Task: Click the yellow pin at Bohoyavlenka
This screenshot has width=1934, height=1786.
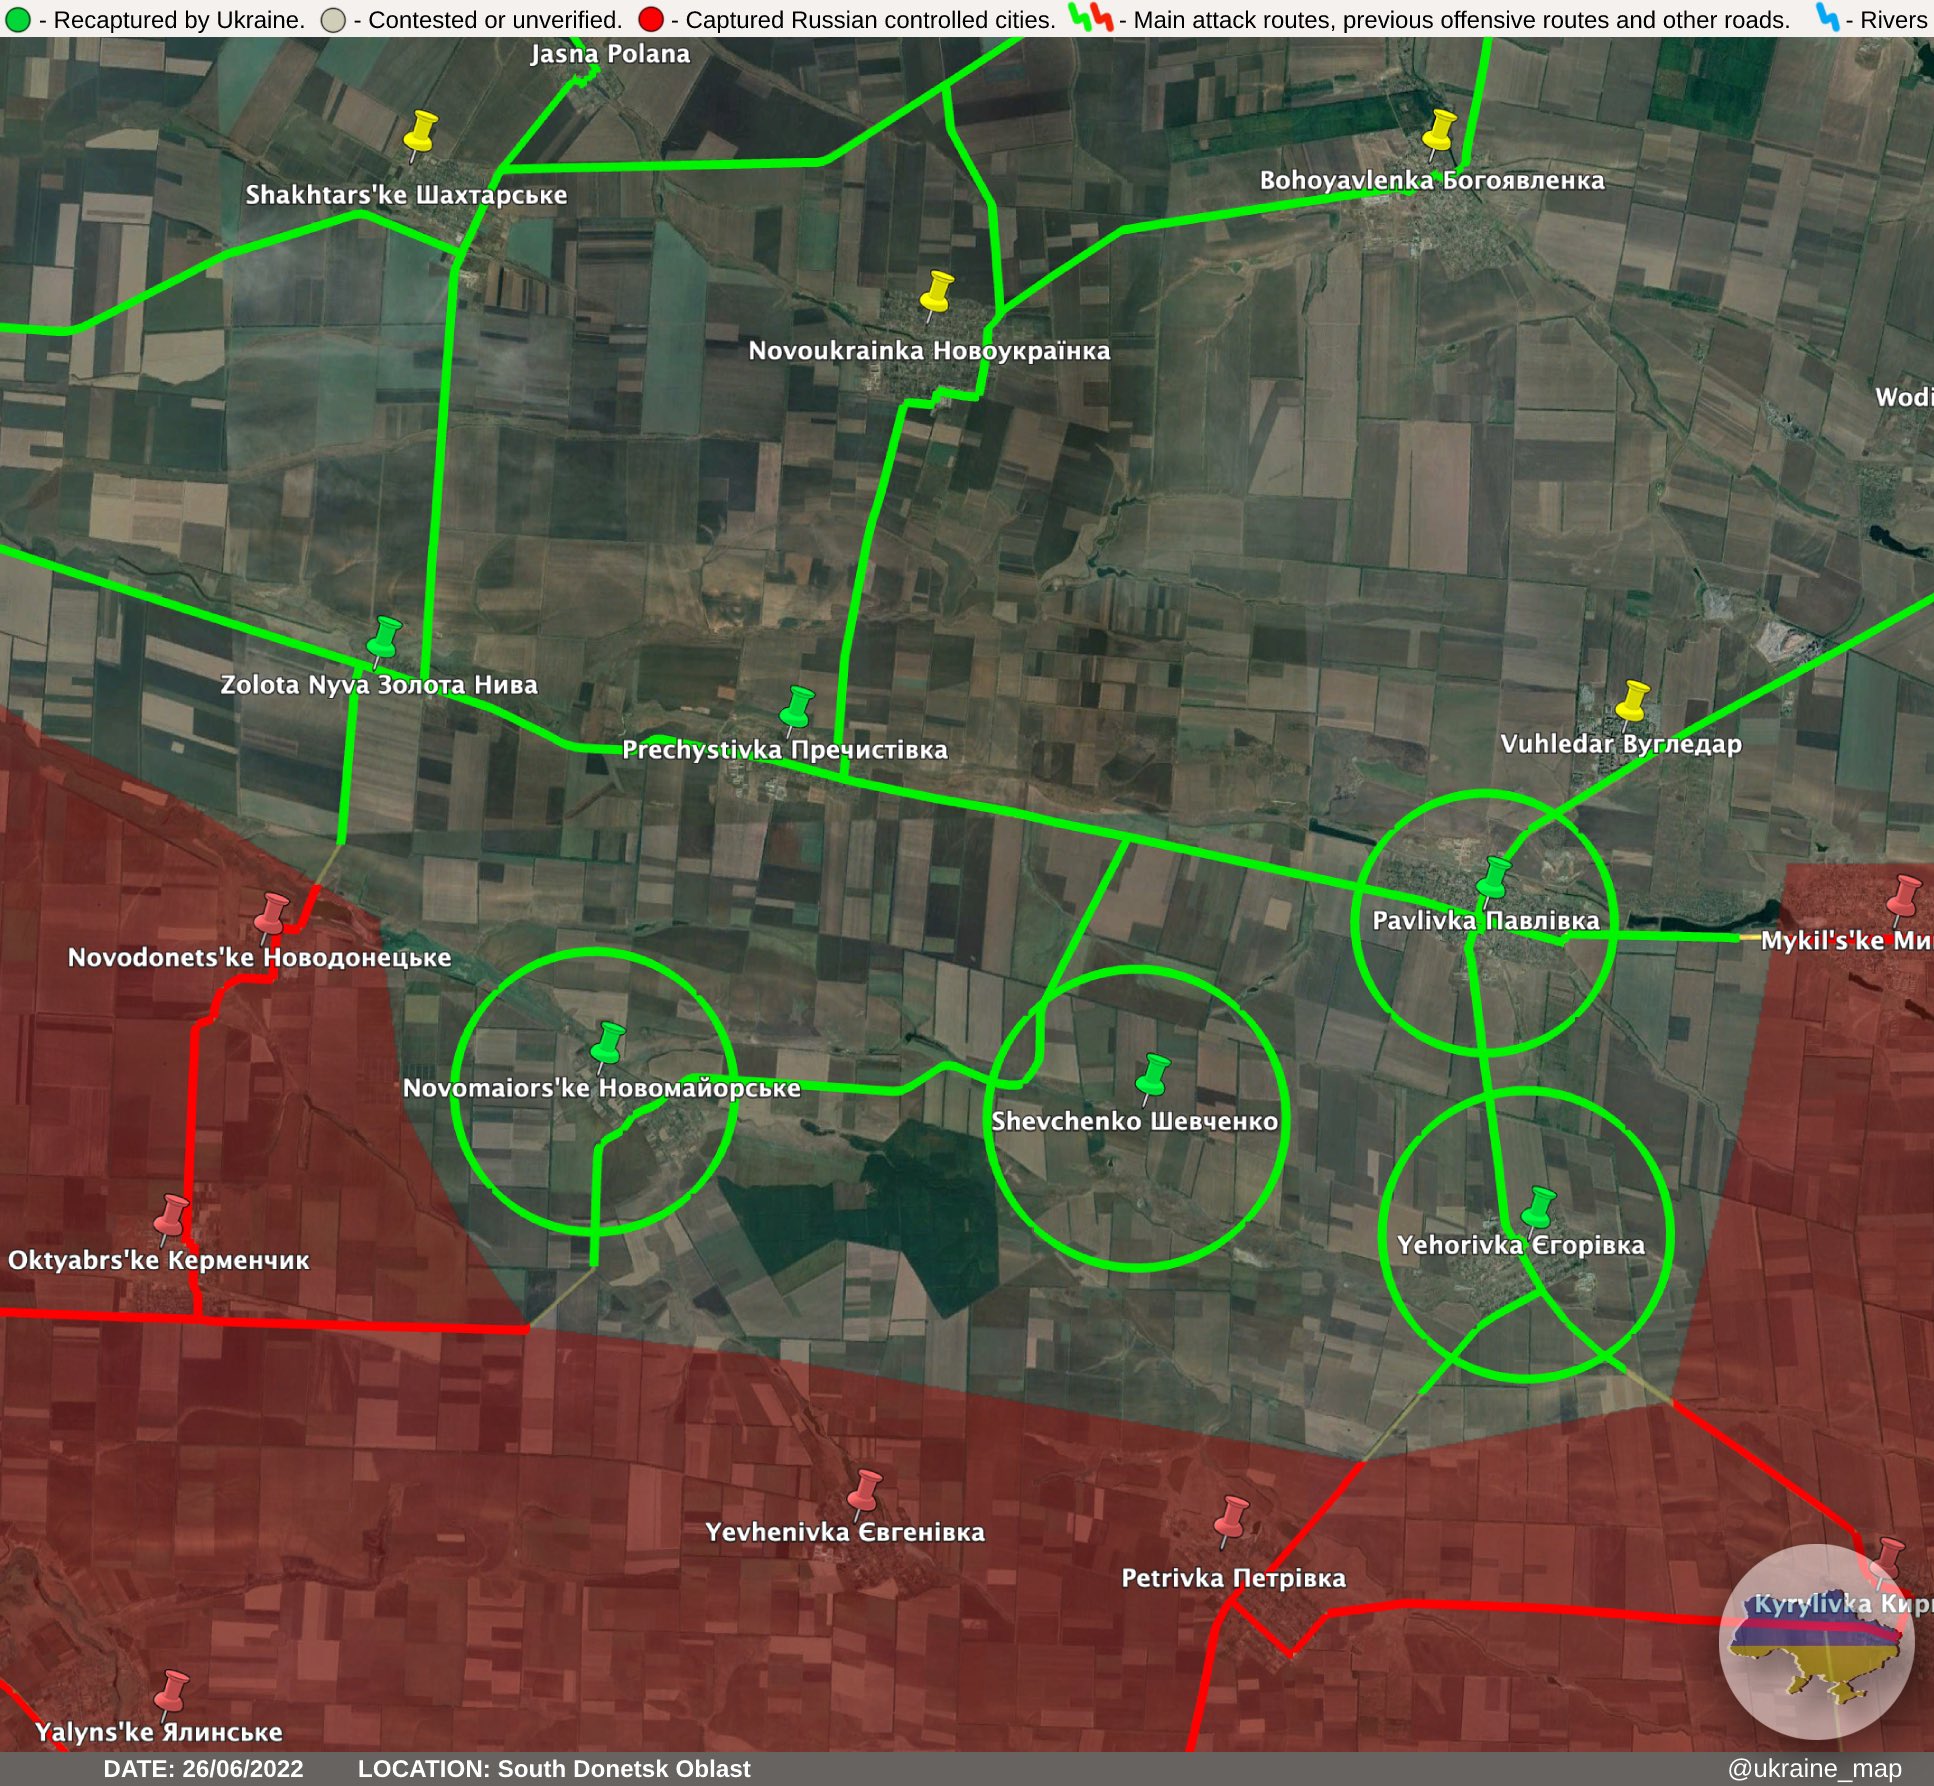Action: coord(1439,131)
